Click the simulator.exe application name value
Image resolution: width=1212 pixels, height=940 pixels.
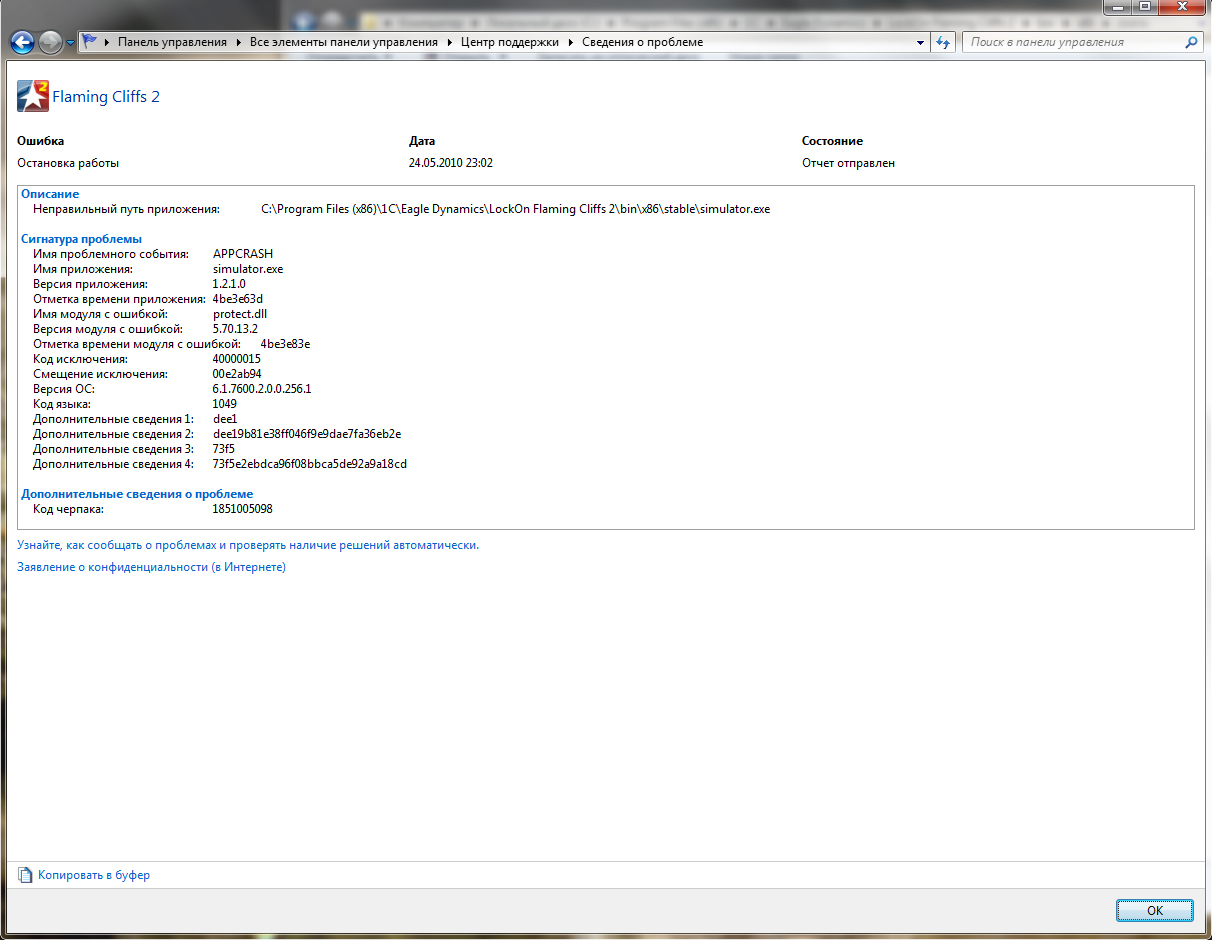(248, 269)
